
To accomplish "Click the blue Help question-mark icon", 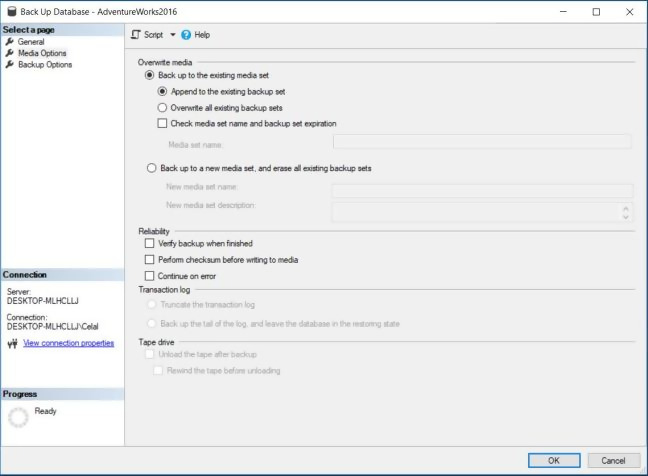I will [x=186, y=35].
